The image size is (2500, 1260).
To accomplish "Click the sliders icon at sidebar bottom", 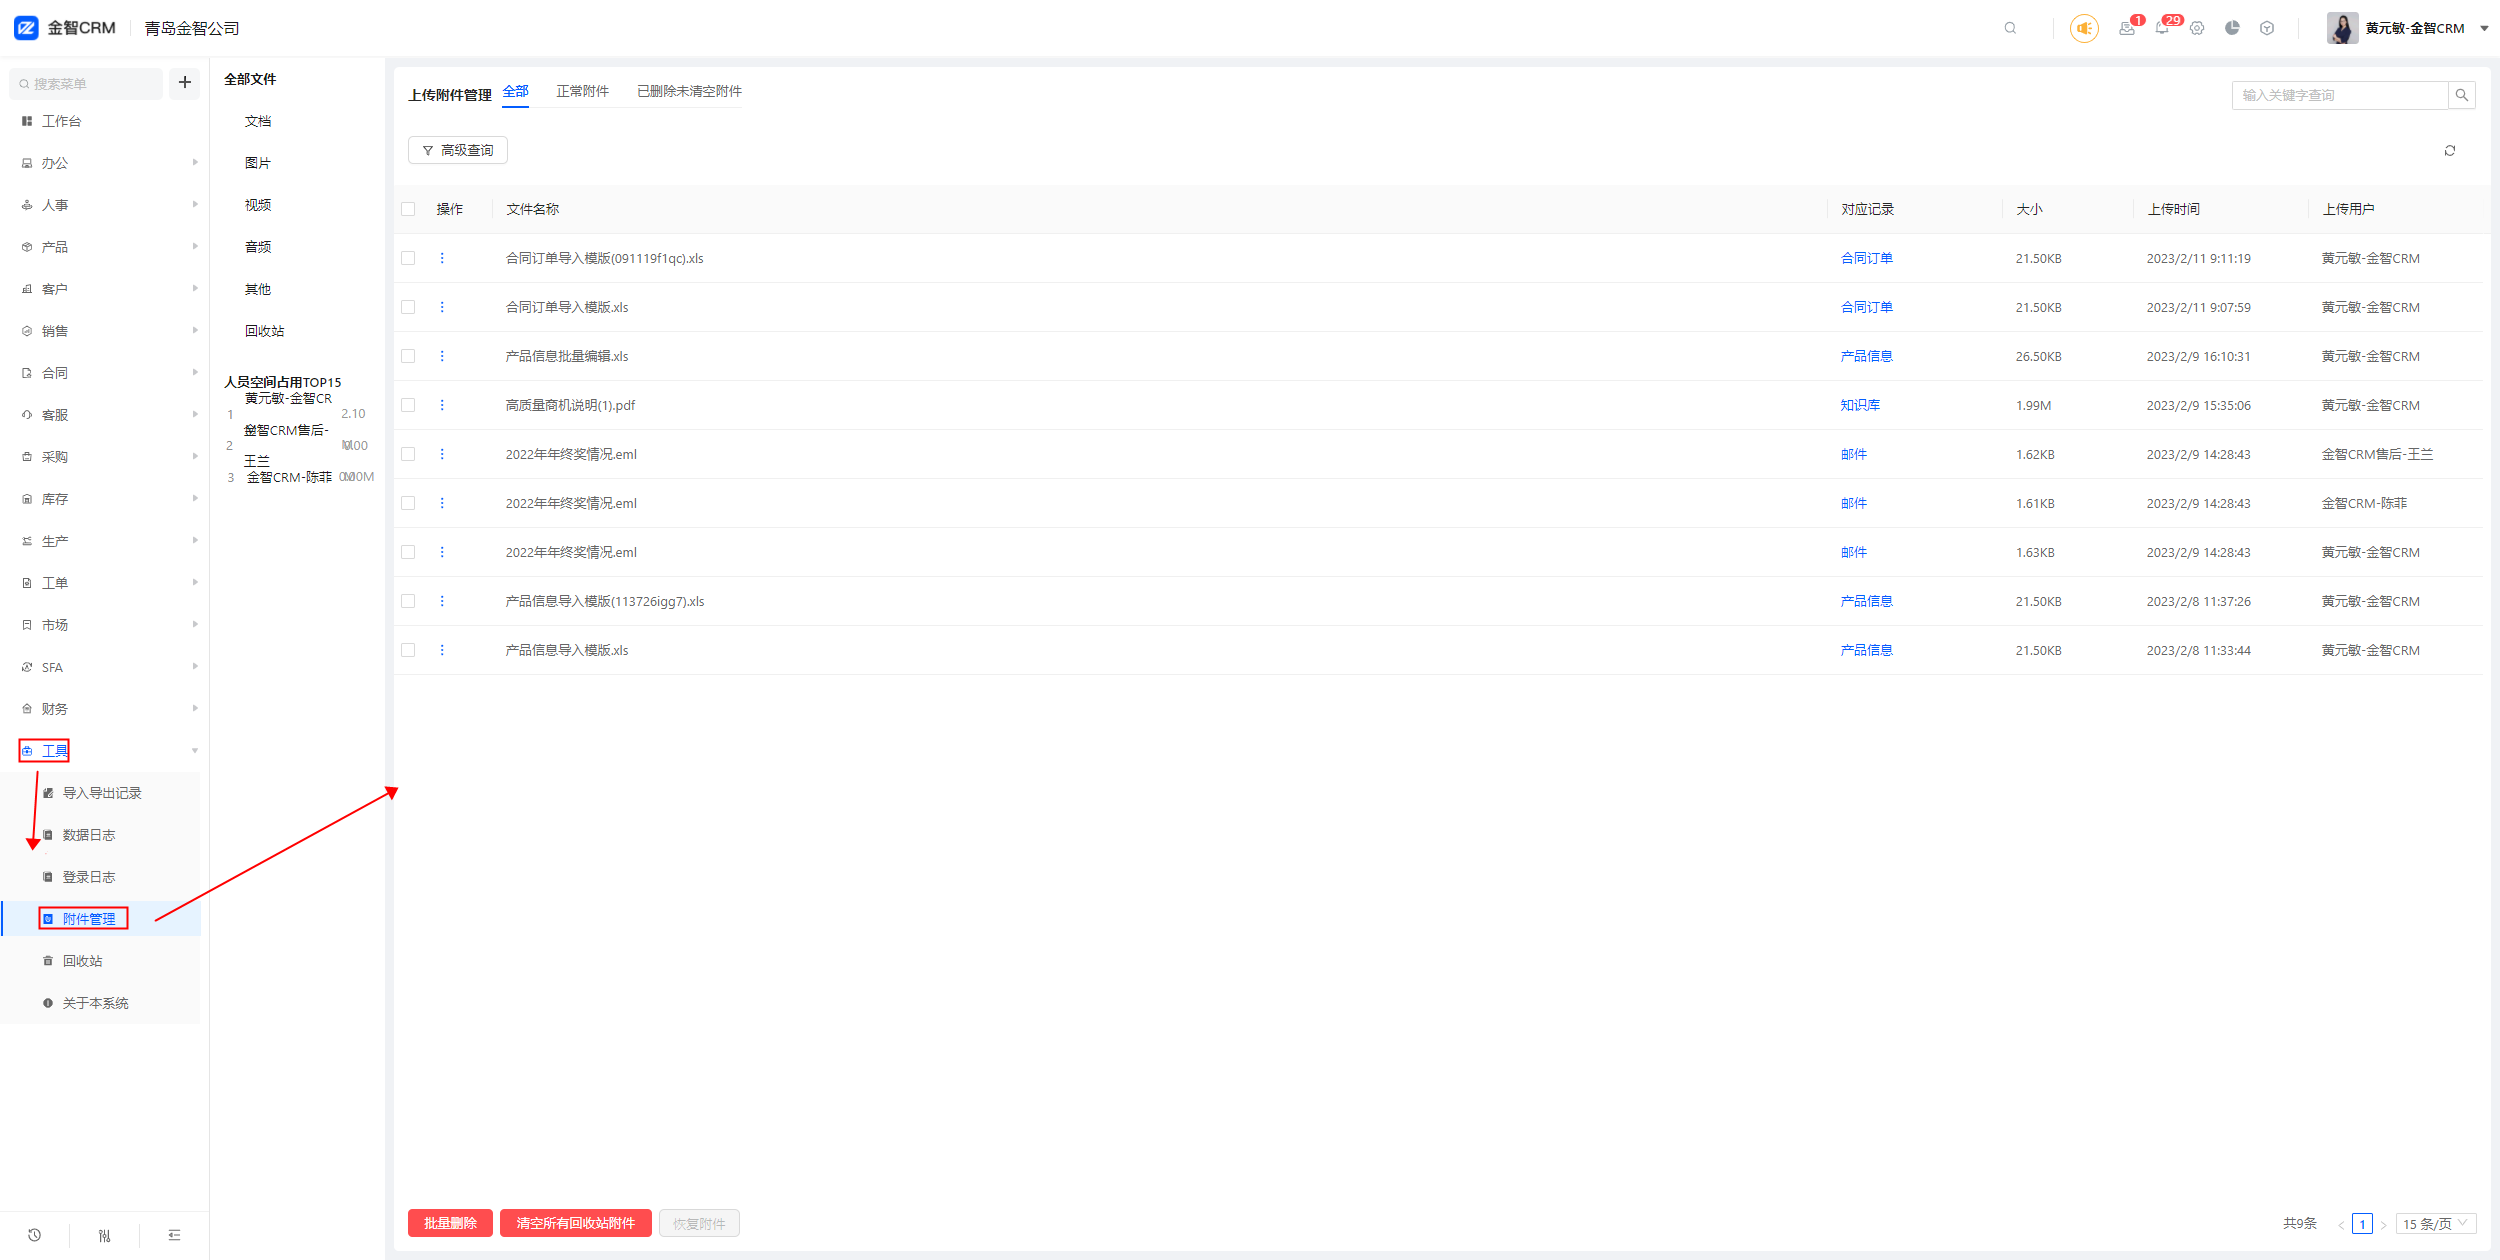I will (x=104, y=1235).
